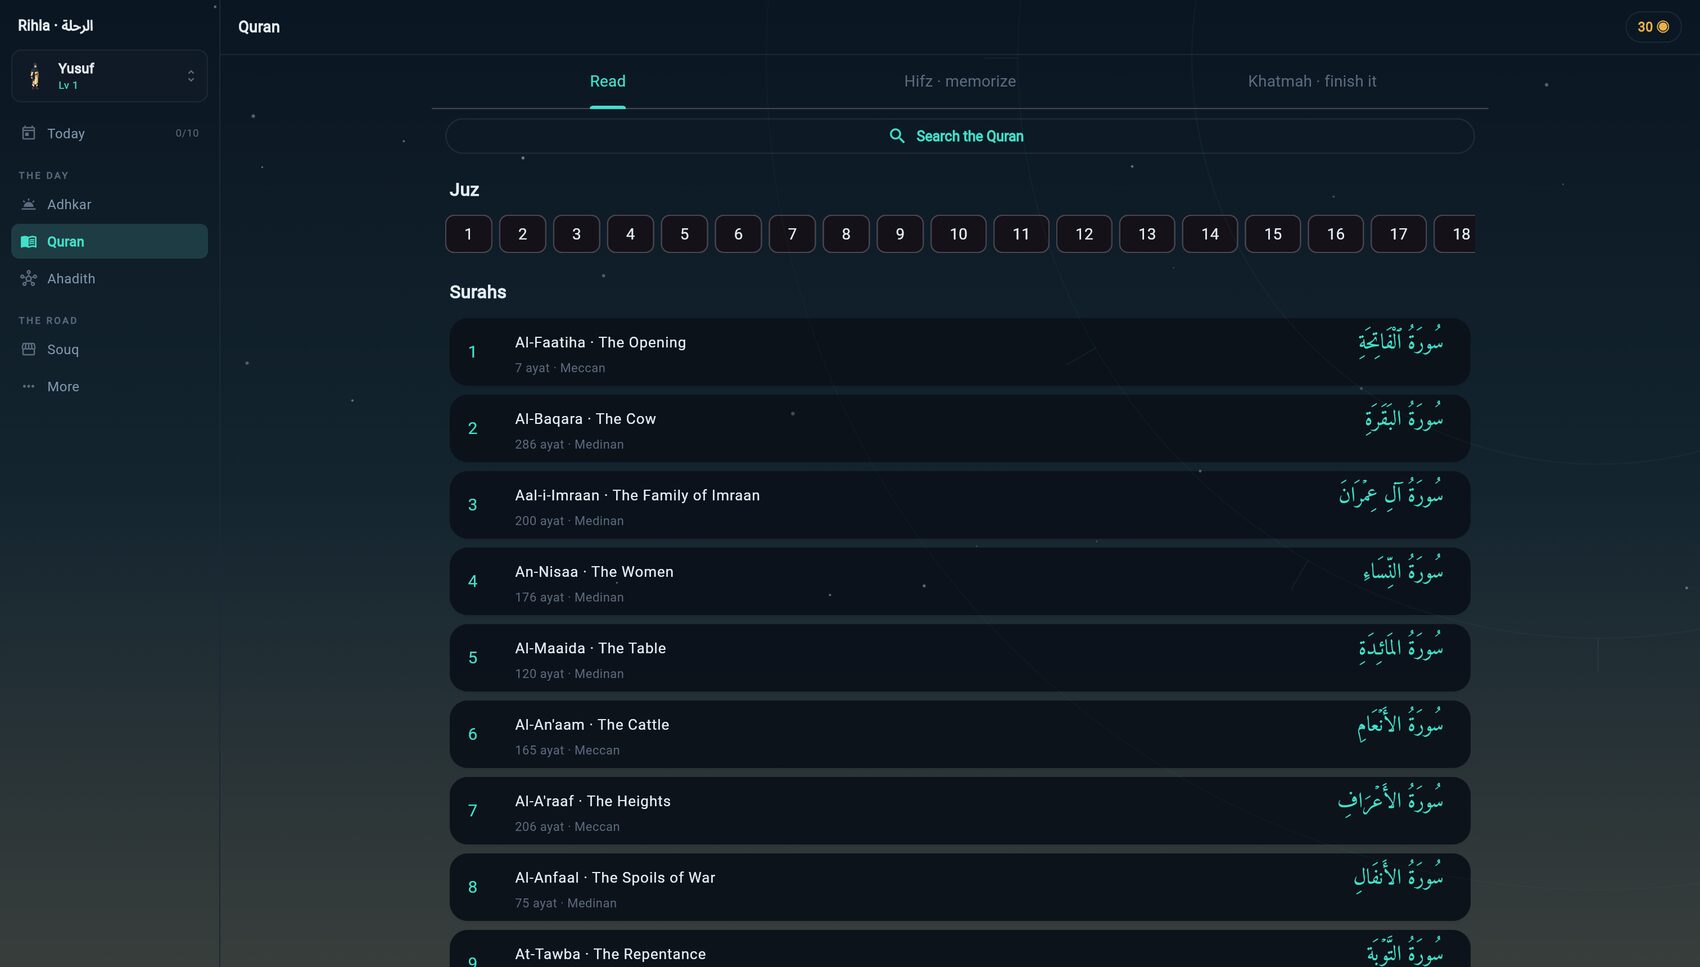This screenshot has width=1700, height=967.
Task: Click the Search the Quran field
Action: (x=960, y=136)
